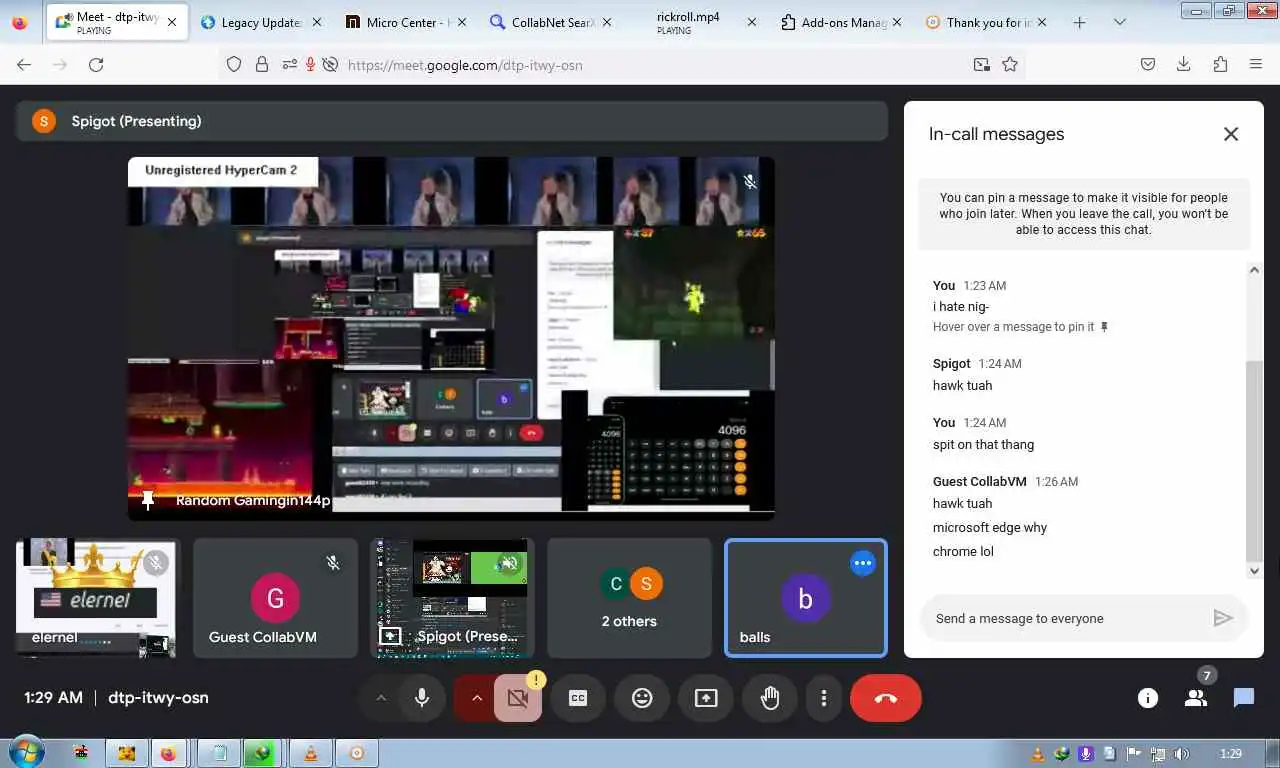This screenshot has height=768, width=1280.
Task: Click the 'microsoft edge why' chat message
Action: [990, 528]
